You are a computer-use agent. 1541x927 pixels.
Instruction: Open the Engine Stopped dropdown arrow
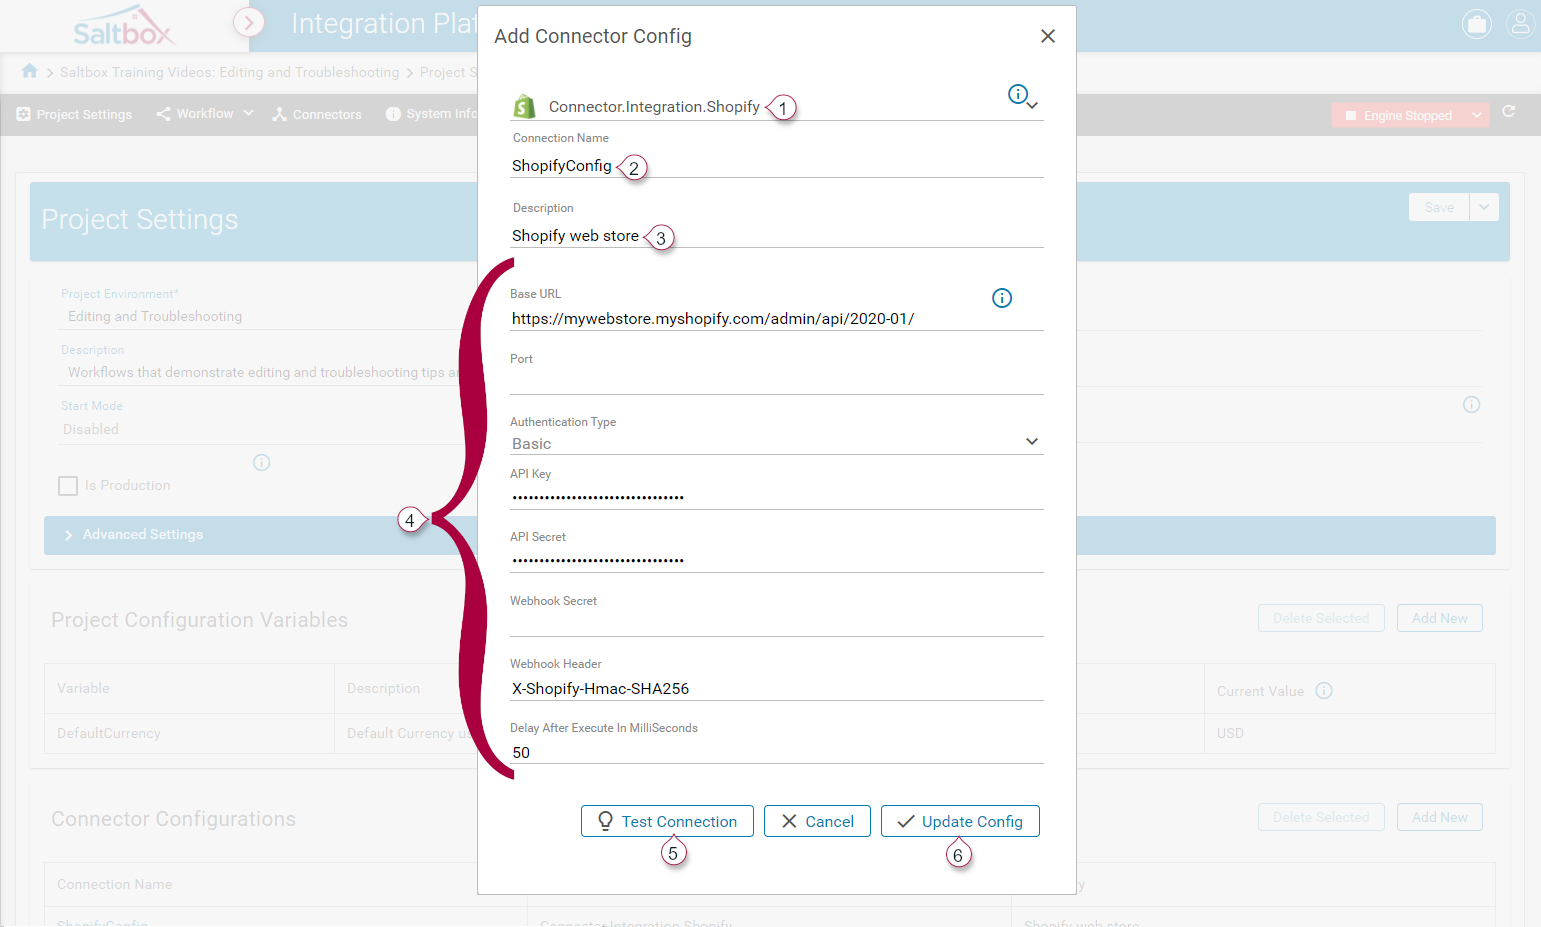tap(1477, 115)
